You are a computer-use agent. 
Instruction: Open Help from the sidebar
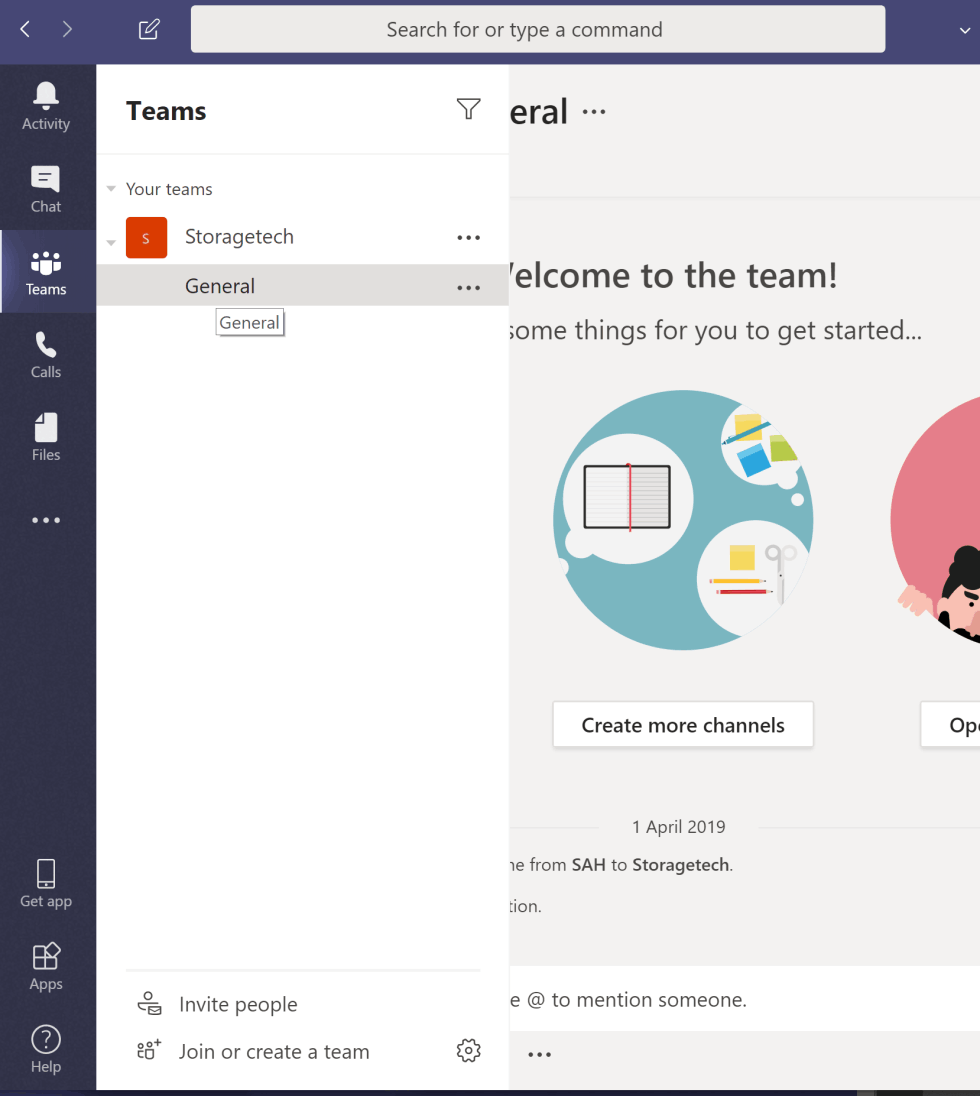click(46, 1049)
